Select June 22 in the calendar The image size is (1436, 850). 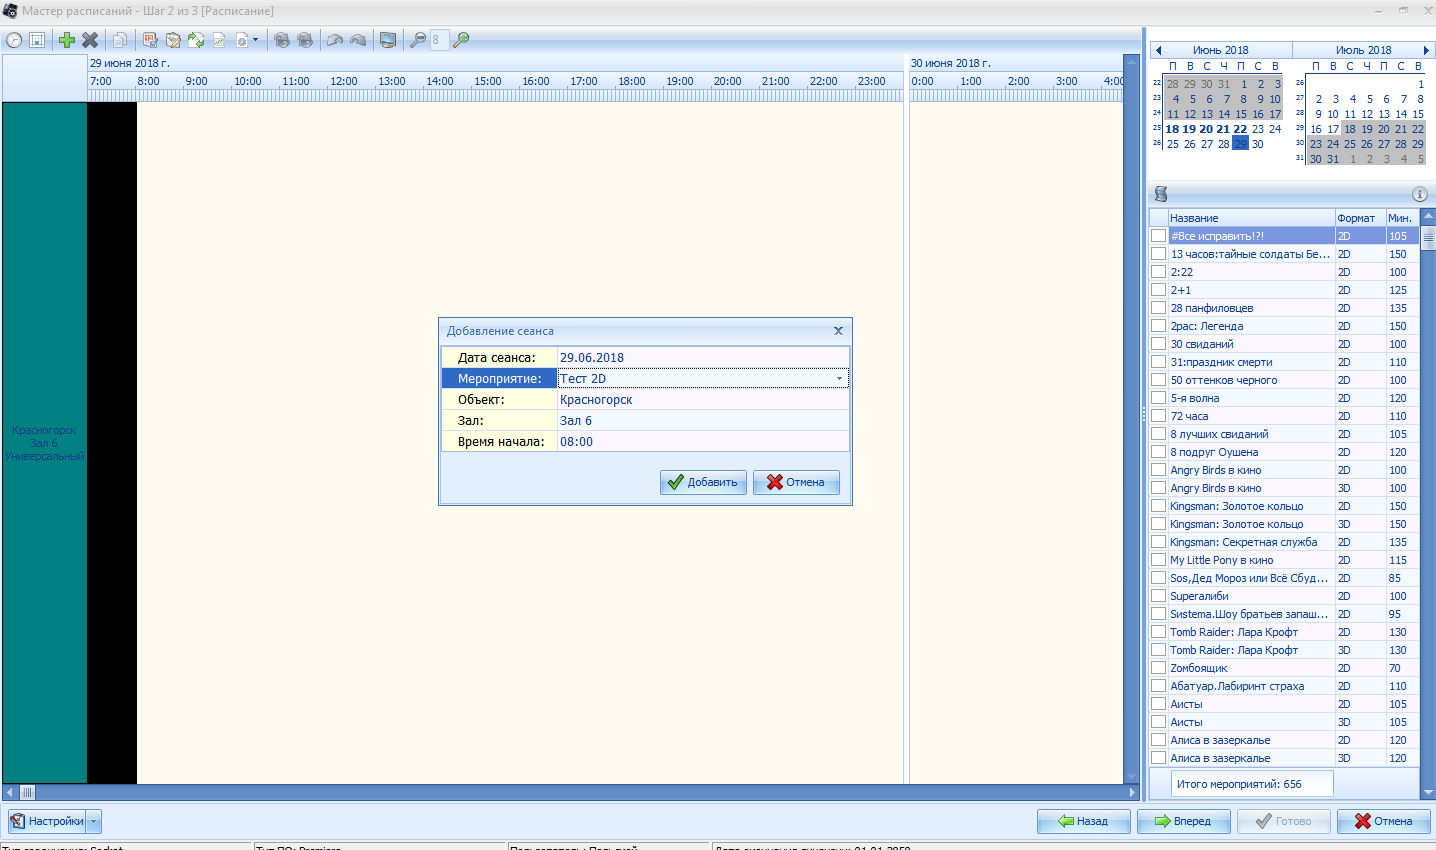point(1240,129)
